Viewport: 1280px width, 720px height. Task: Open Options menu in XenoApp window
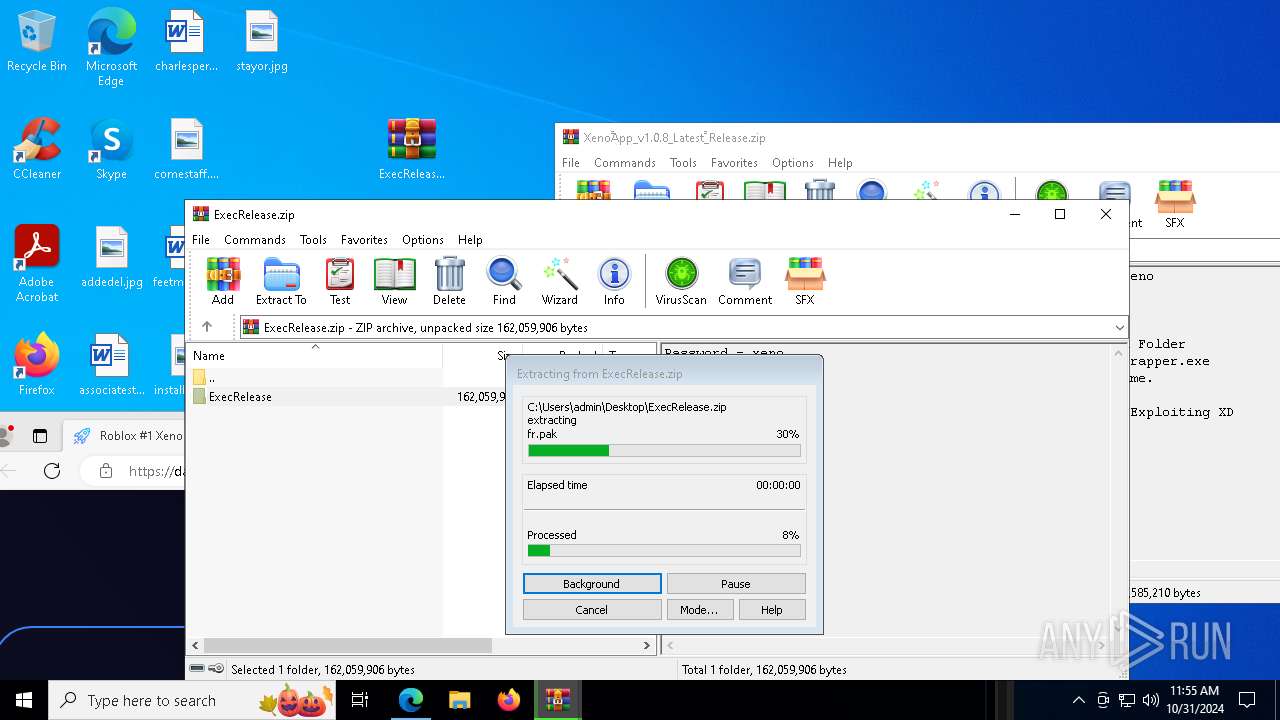coord(793,163)
